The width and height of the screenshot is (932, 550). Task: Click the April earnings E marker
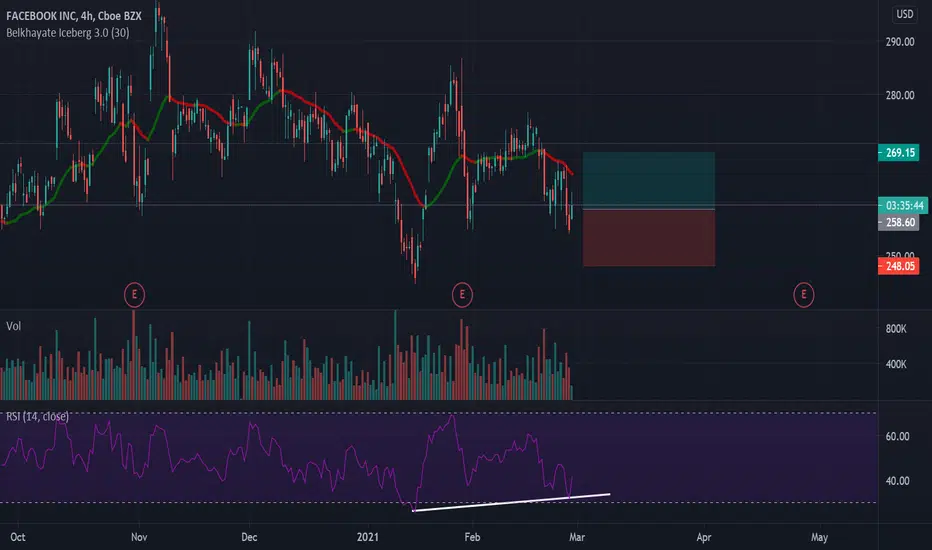pyautogui.click(x=804, y=294)
